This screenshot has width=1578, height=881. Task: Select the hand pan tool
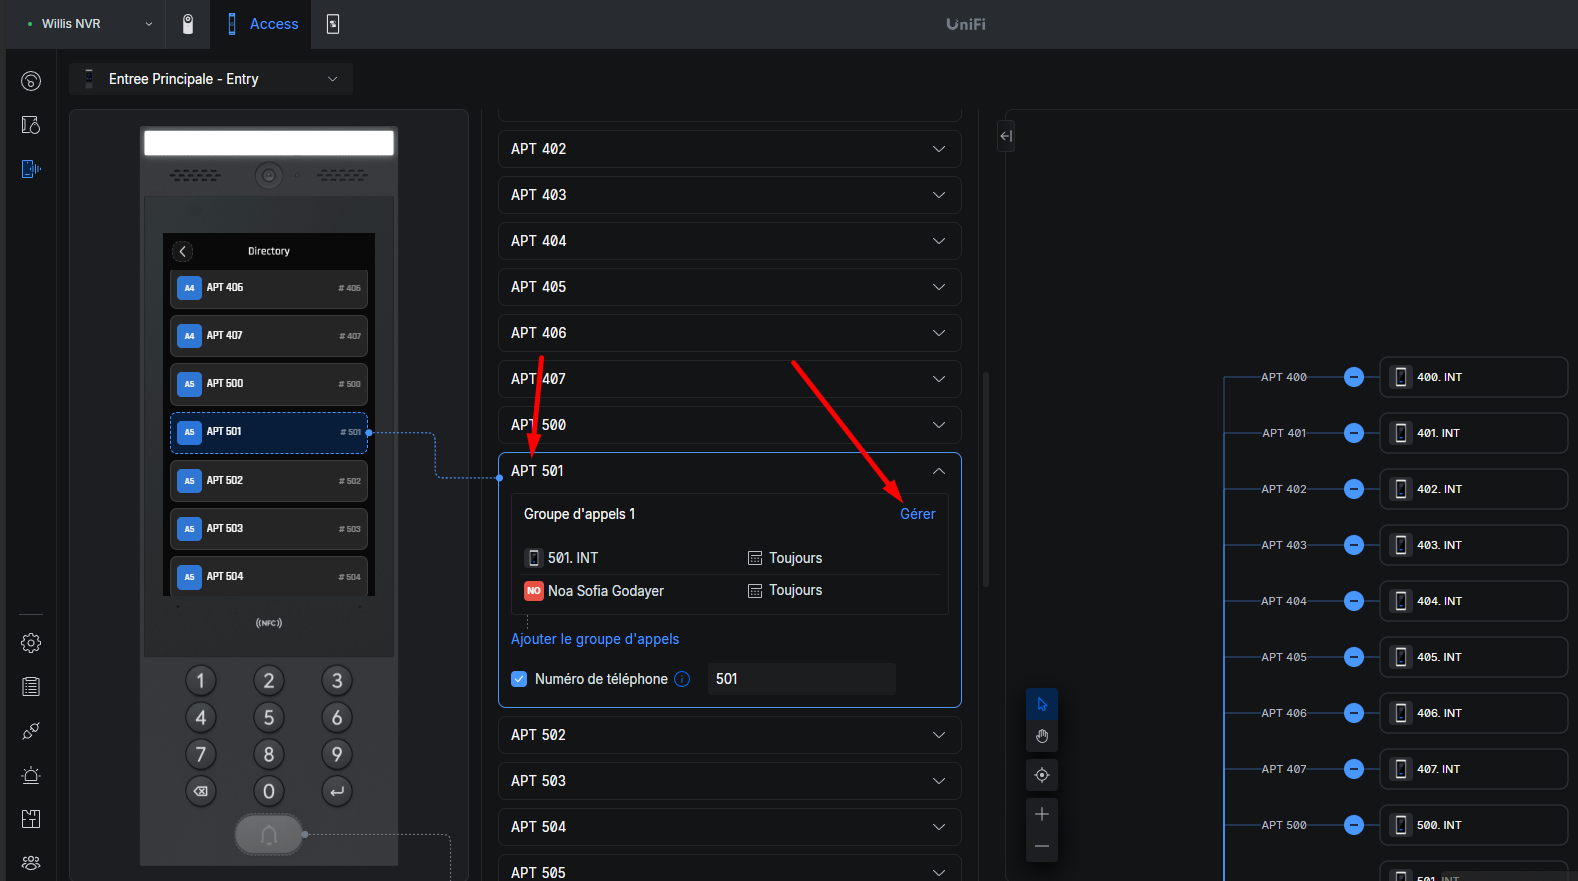[1042, 737]
